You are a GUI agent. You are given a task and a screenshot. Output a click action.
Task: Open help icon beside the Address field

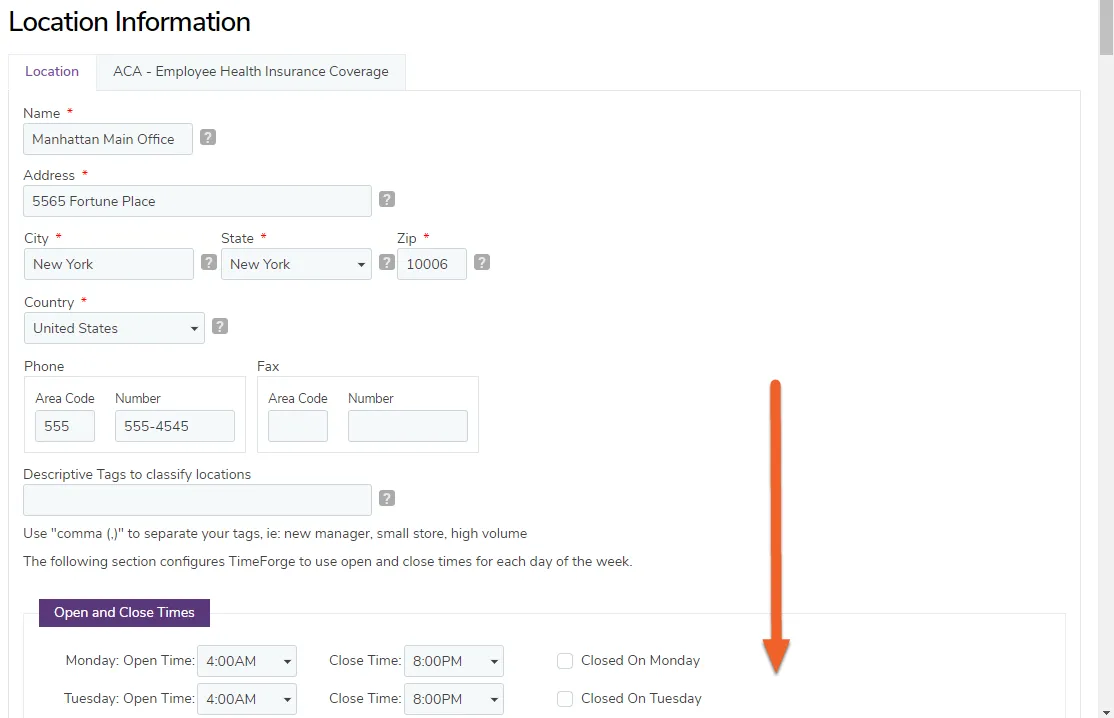pos(386,199)
